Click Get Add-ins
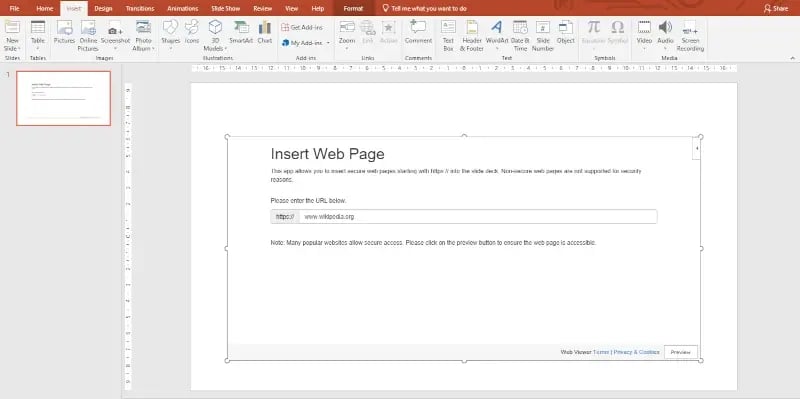The width and height of the screenshot is (800, 399). 302,28
